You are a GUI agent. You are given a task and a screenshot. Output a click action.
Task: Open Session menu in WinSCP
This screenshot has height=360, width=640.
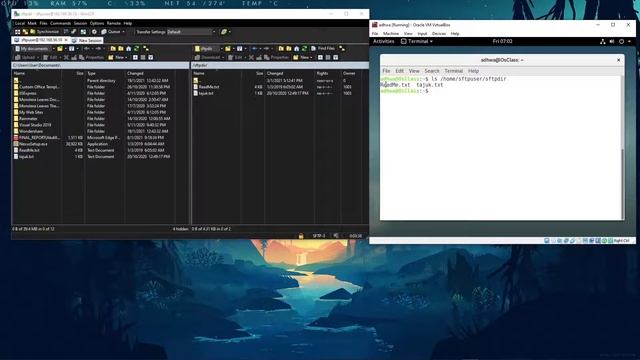[80, 23]
